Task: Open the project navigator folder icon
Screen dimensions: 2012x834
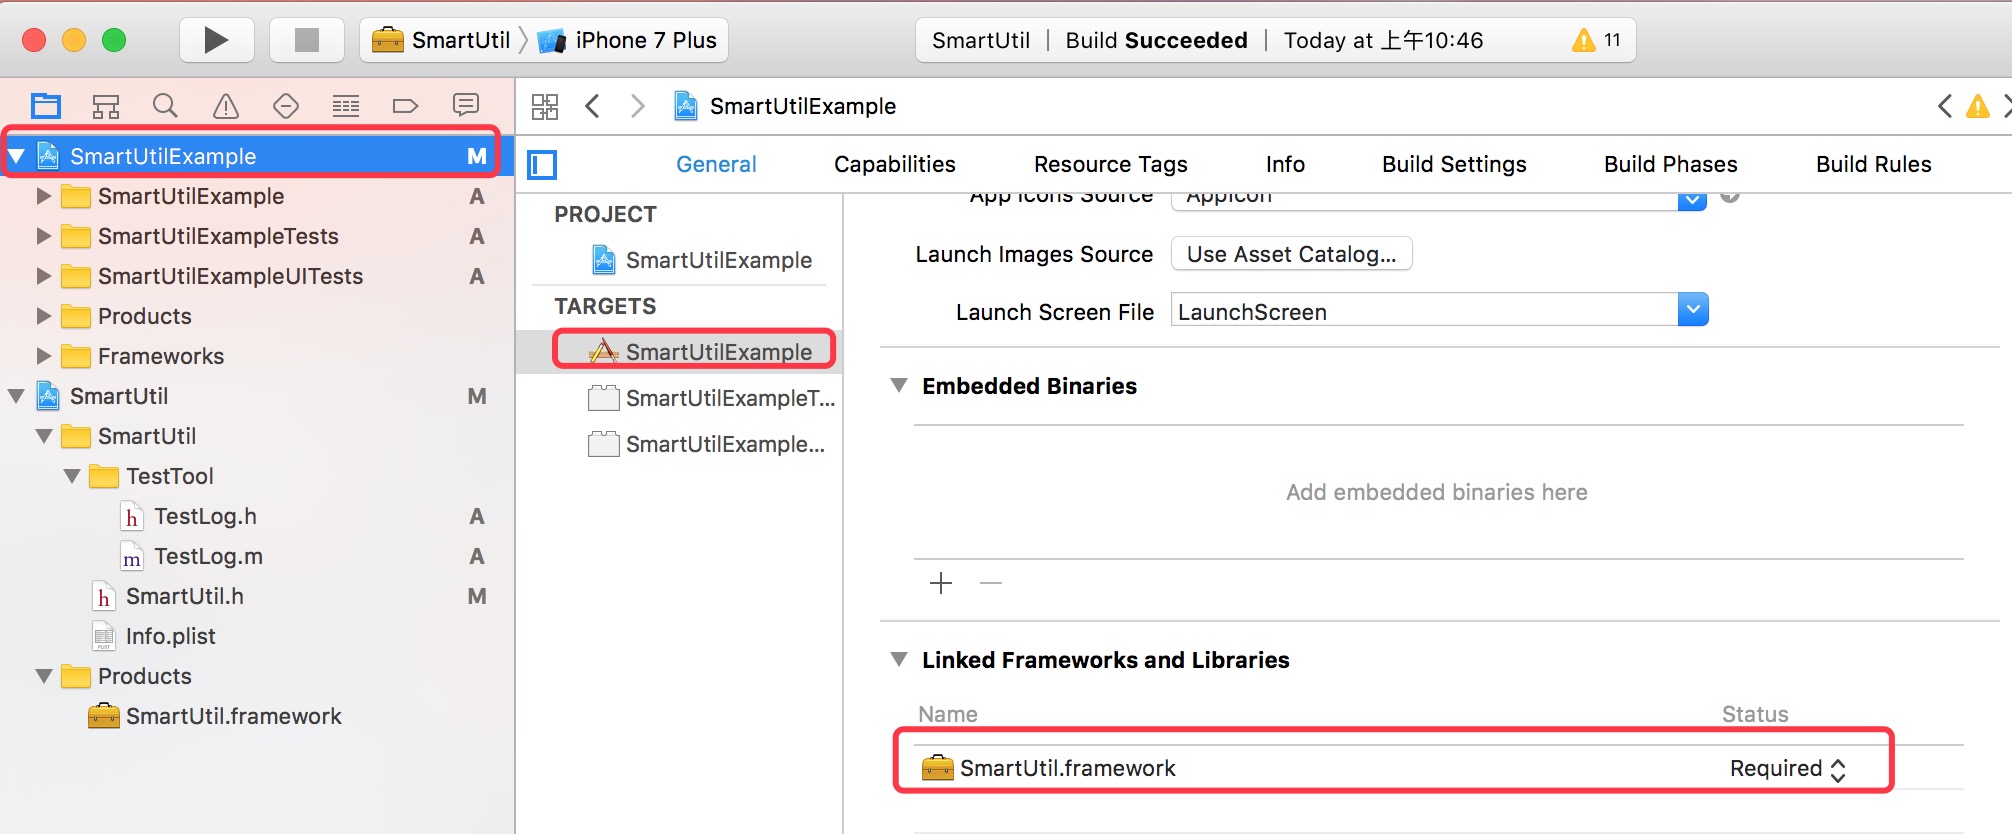Action: click(46, 105)
